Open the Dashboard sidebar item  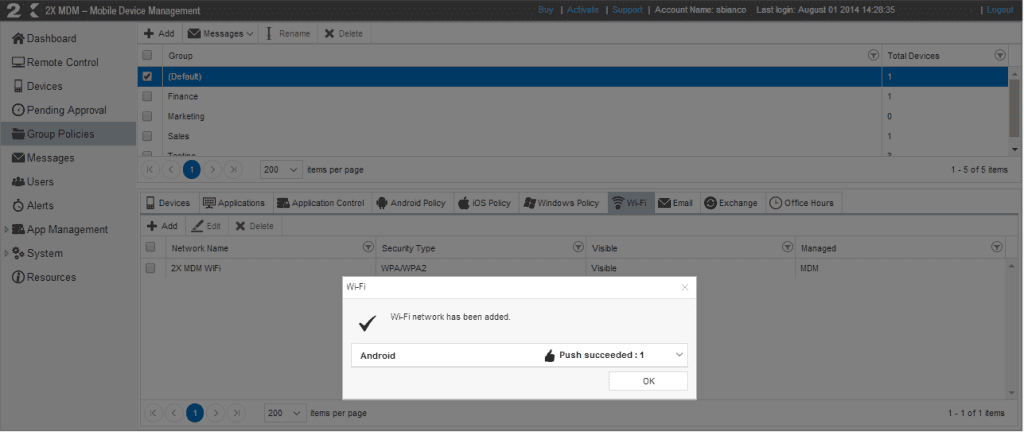click(44, 39)
